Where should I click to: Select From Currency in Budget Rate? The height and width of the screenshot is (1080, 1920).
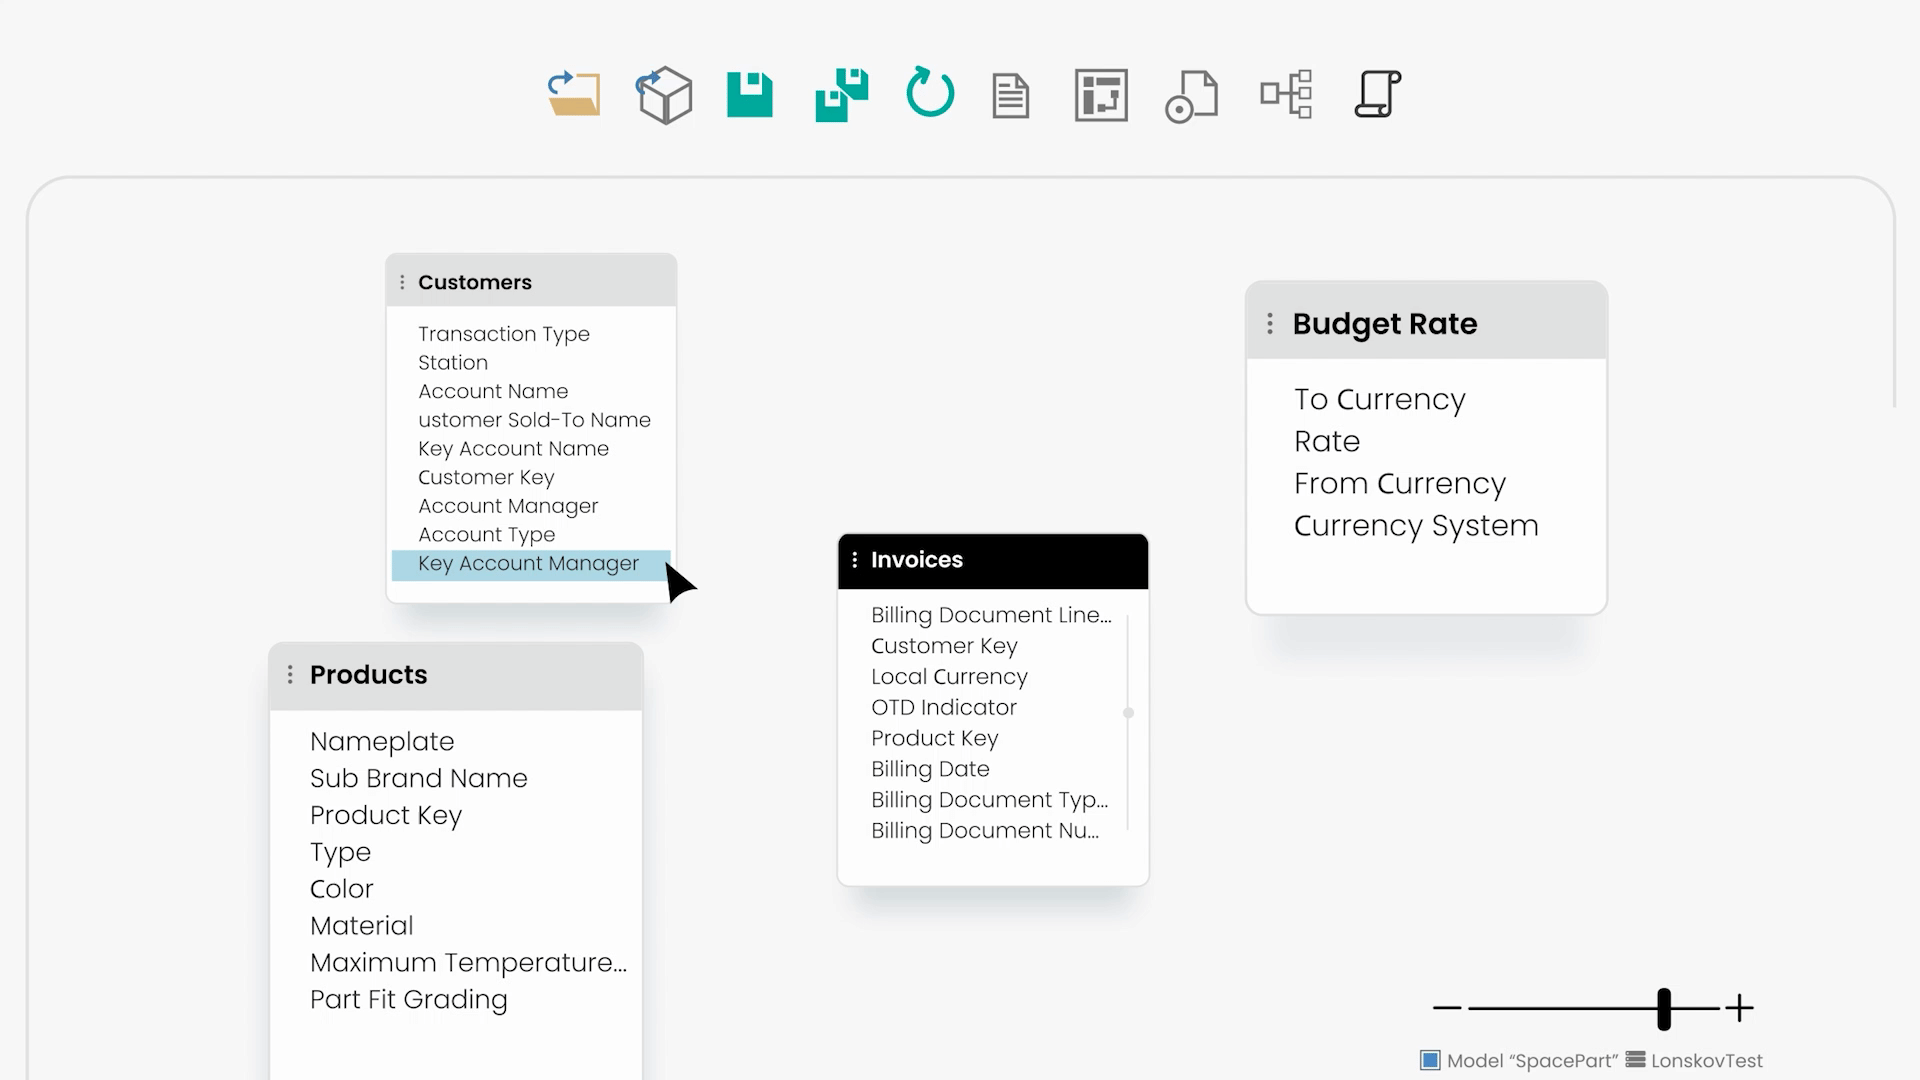point(1399,484)
